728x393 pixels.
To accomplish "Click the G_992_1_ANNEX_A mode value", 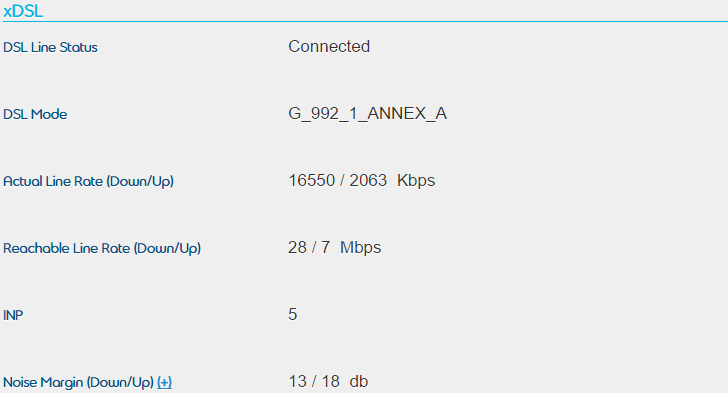I will [x=367, y=114].
